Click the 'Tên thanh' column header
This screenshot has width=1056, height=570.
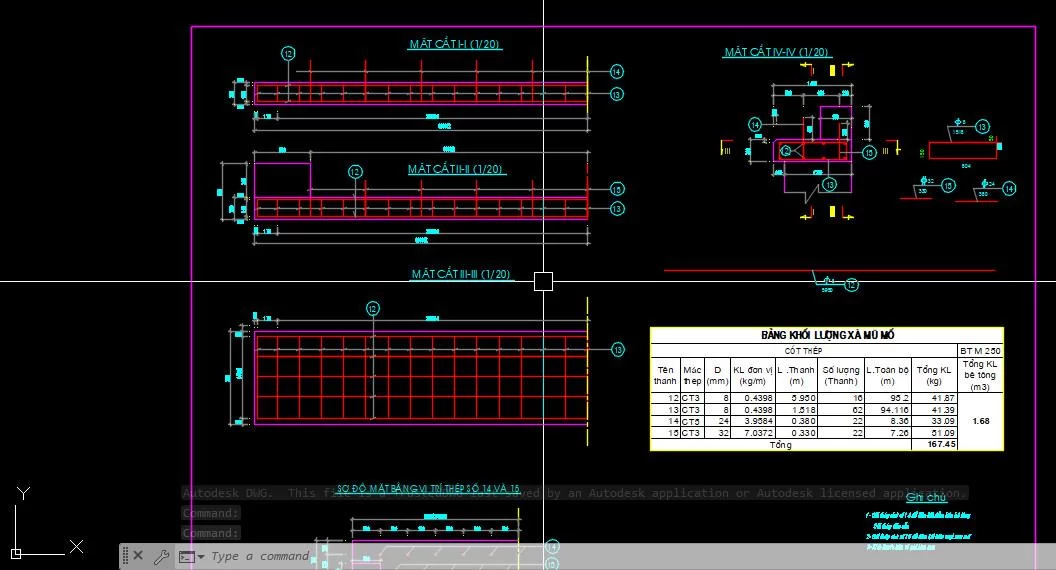click(665, 375)
